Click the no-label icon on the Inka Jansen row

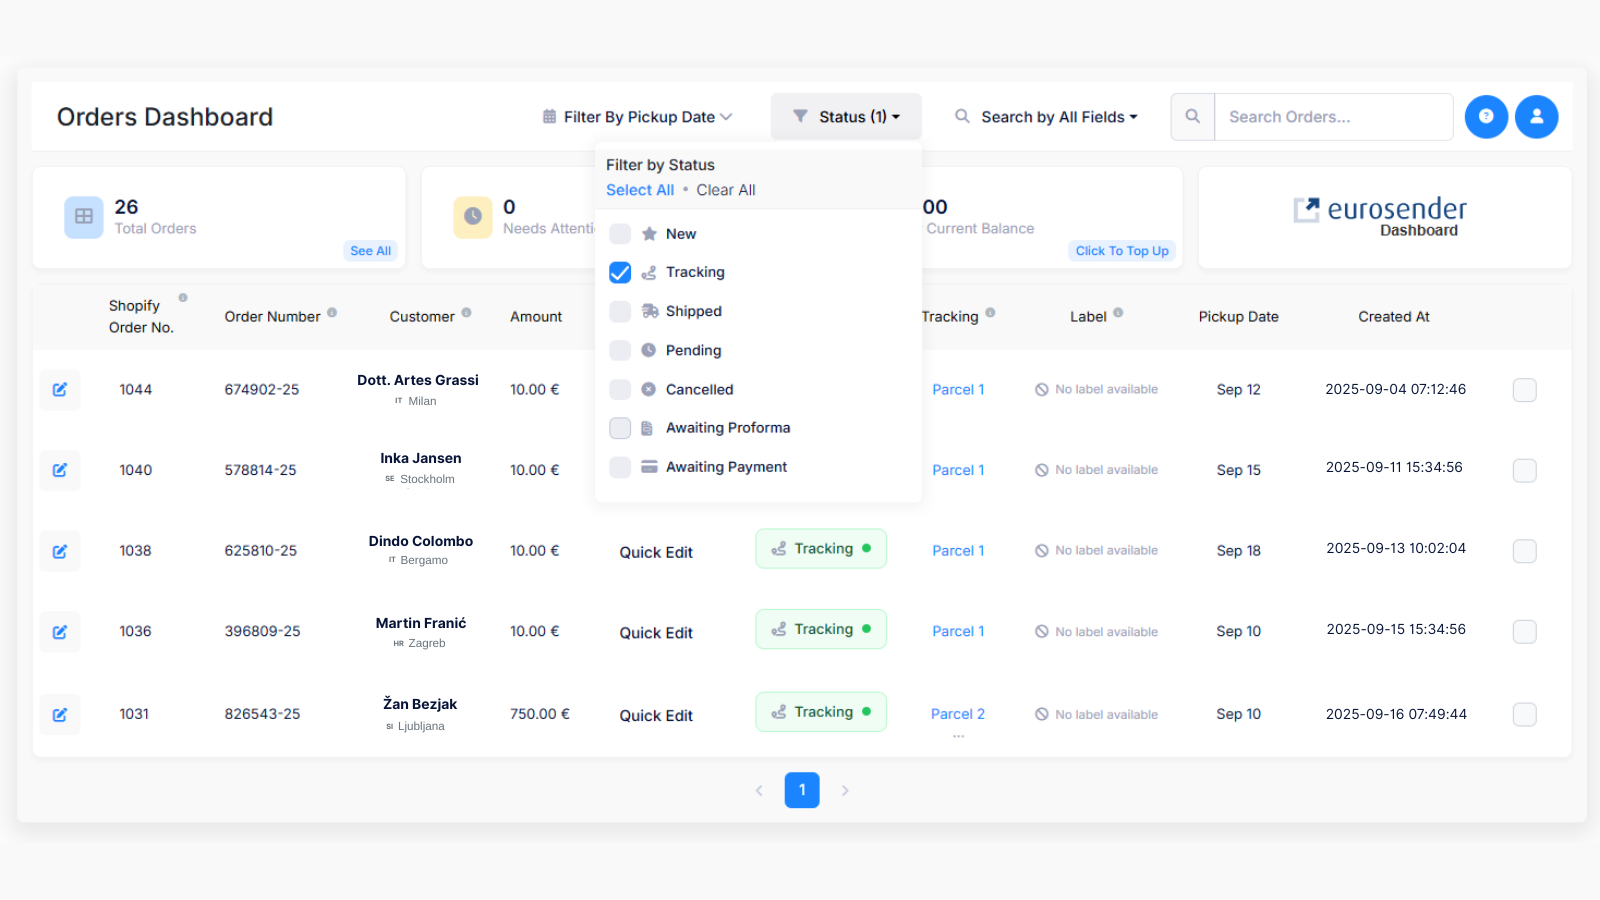click(x=1042, y=469)
